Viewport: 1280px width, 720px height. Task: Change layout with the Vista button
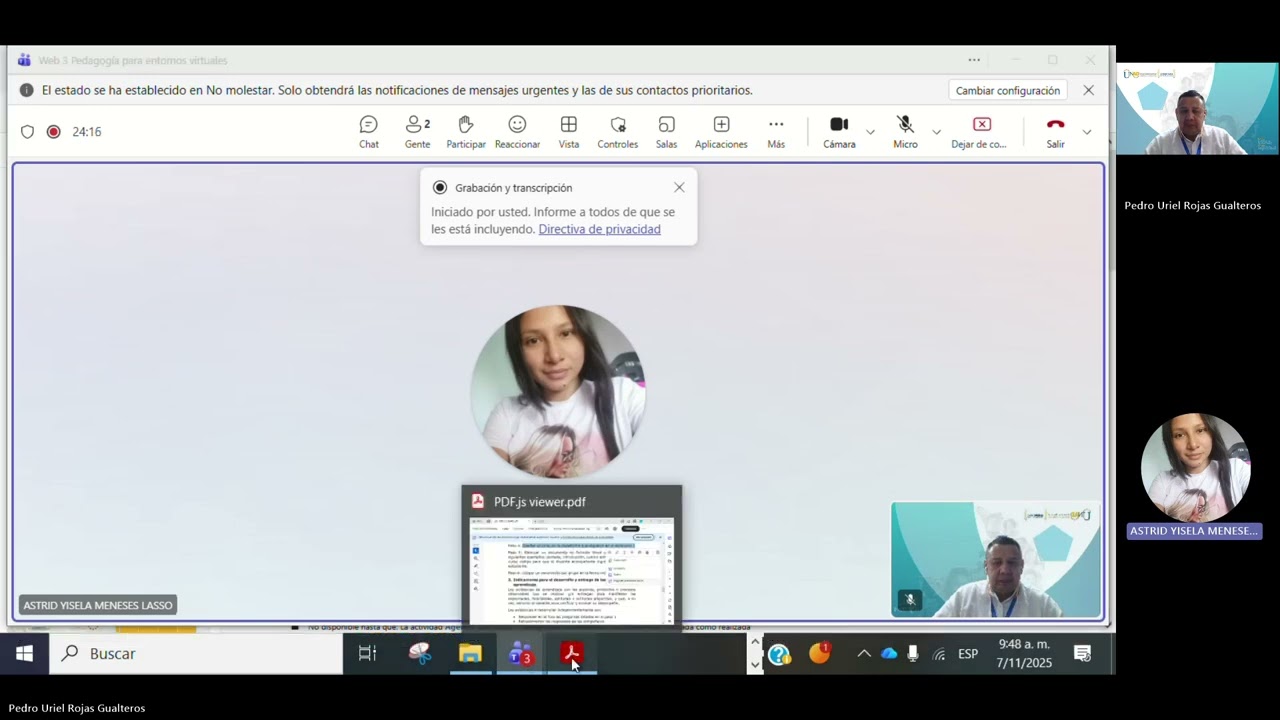point(569,132)
